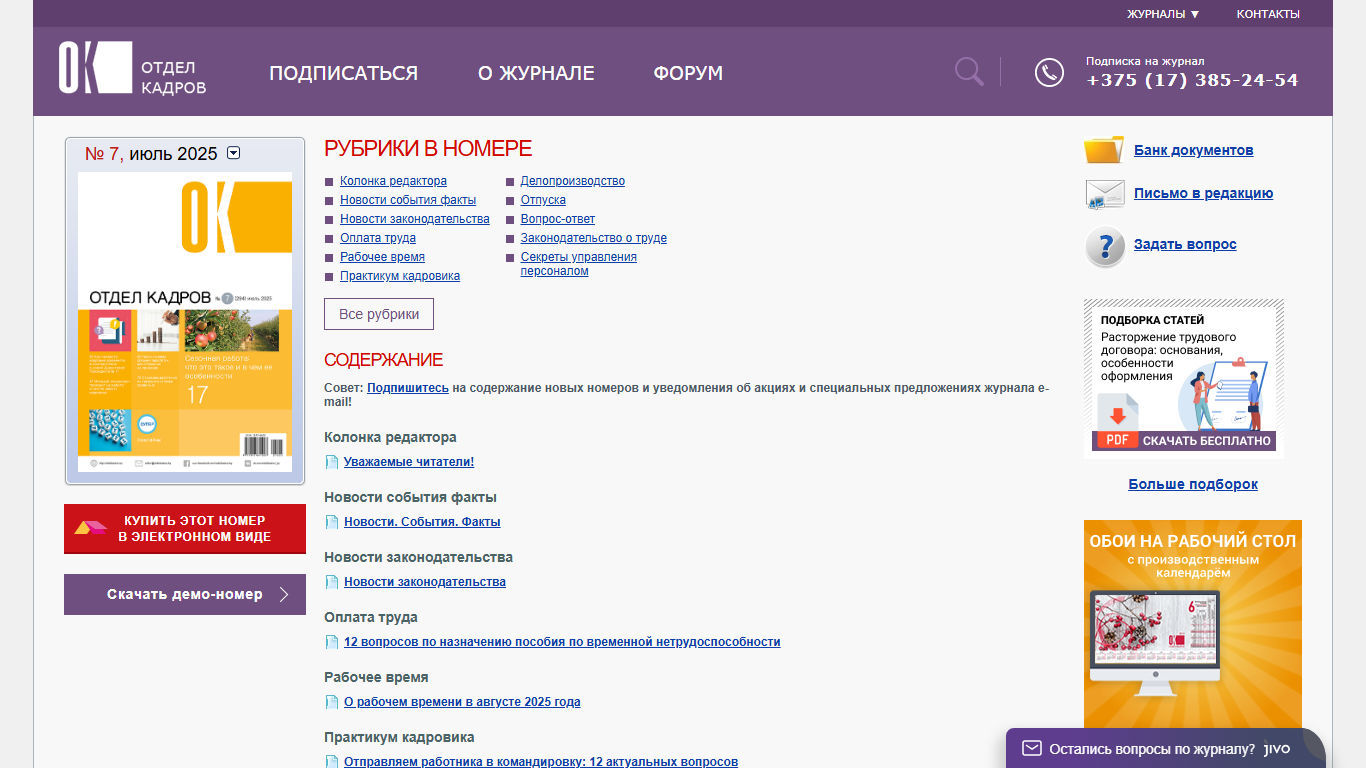Image resolution: width=1366 pixels, height=768 pixels.
Task: Click Задать вопрос link
Action: [x=1185, y=244]
